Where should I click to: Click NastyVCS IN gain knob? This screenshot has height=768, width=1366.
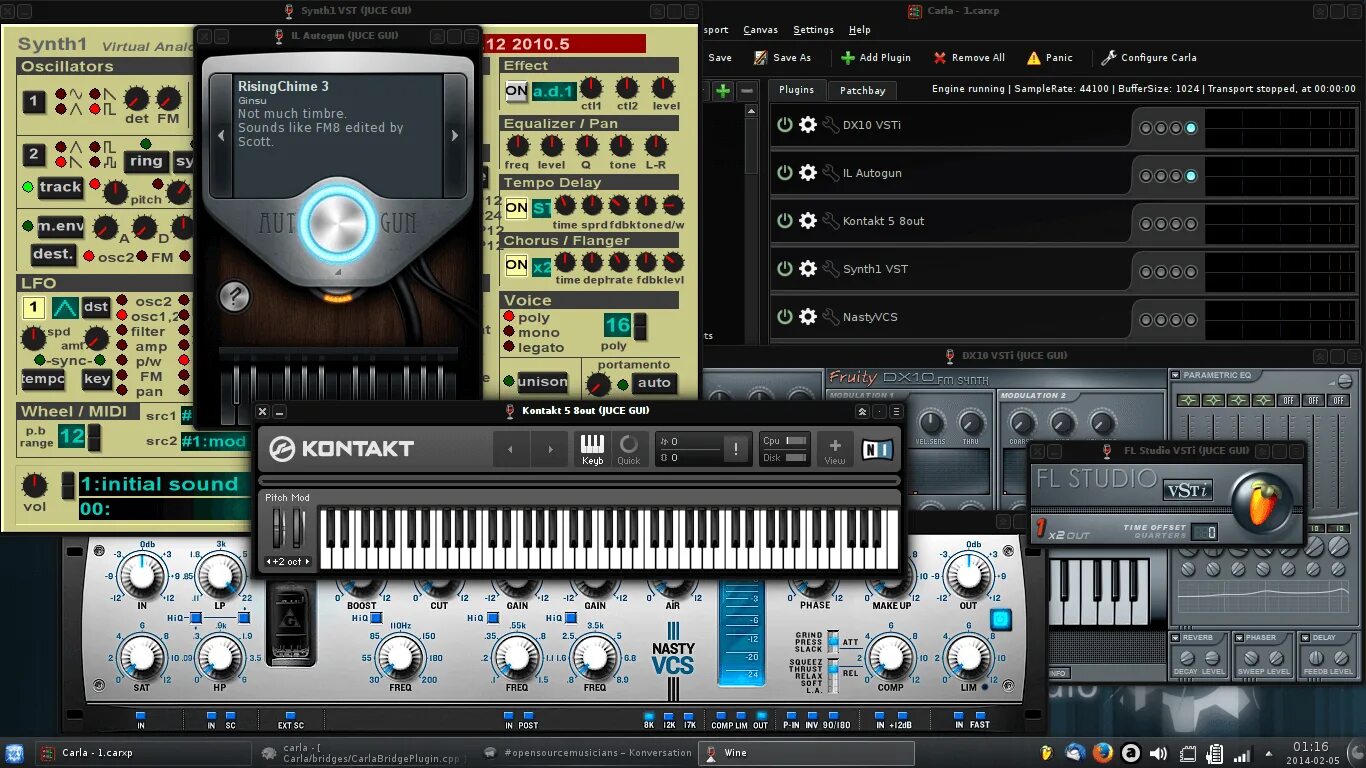point(141,577)
